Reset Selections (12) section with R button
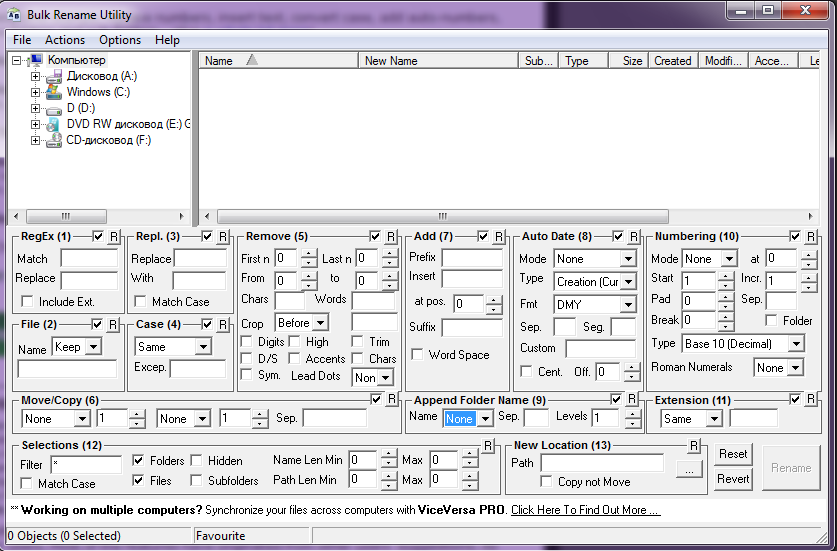 (487, 446)
